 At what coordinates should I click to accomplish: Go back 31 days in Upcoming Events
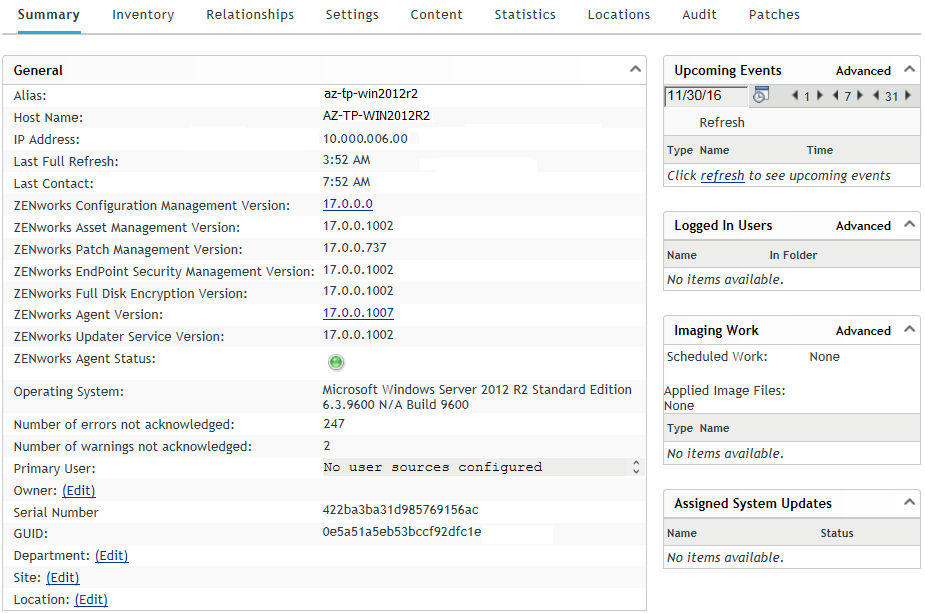point(875,97)
